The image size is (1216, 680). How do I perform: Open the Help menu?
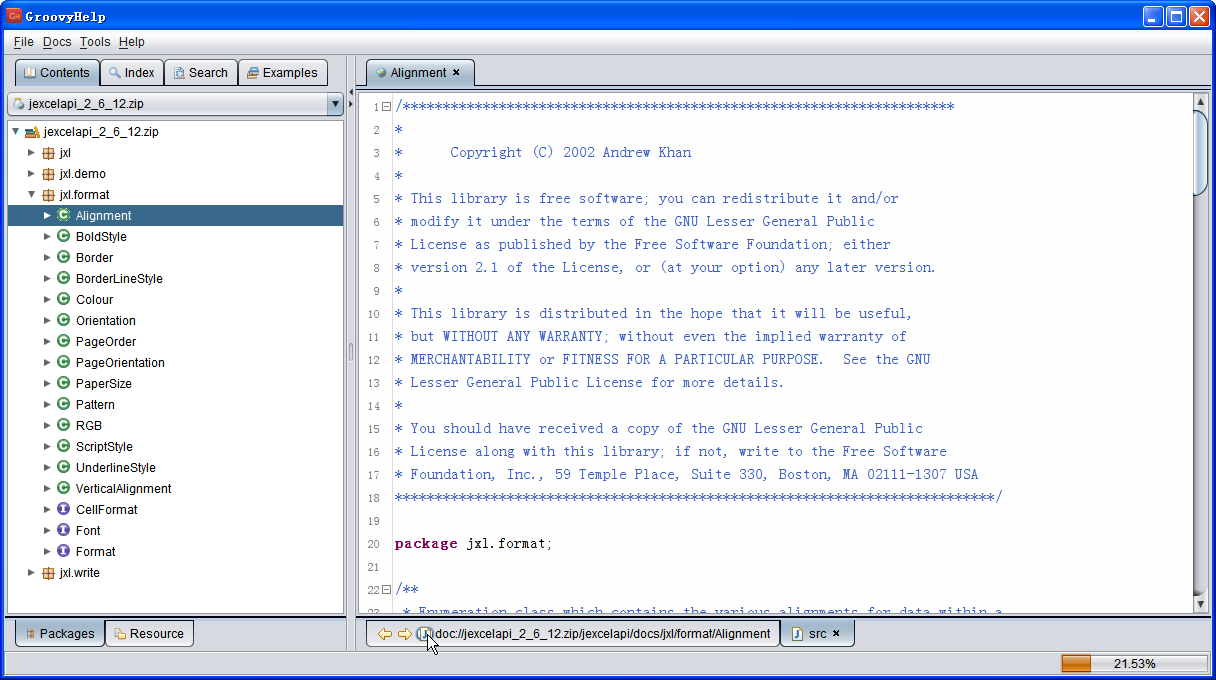tap(132, 42)
